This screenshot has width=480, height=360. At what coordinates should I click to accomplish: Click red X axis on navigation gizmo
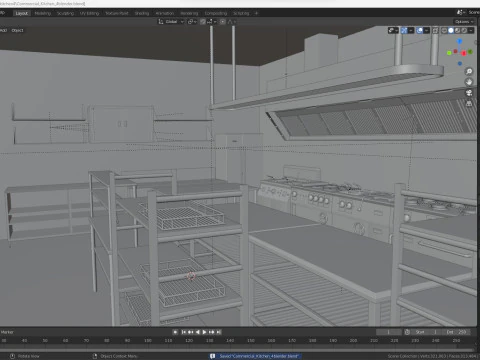(463, 53)
